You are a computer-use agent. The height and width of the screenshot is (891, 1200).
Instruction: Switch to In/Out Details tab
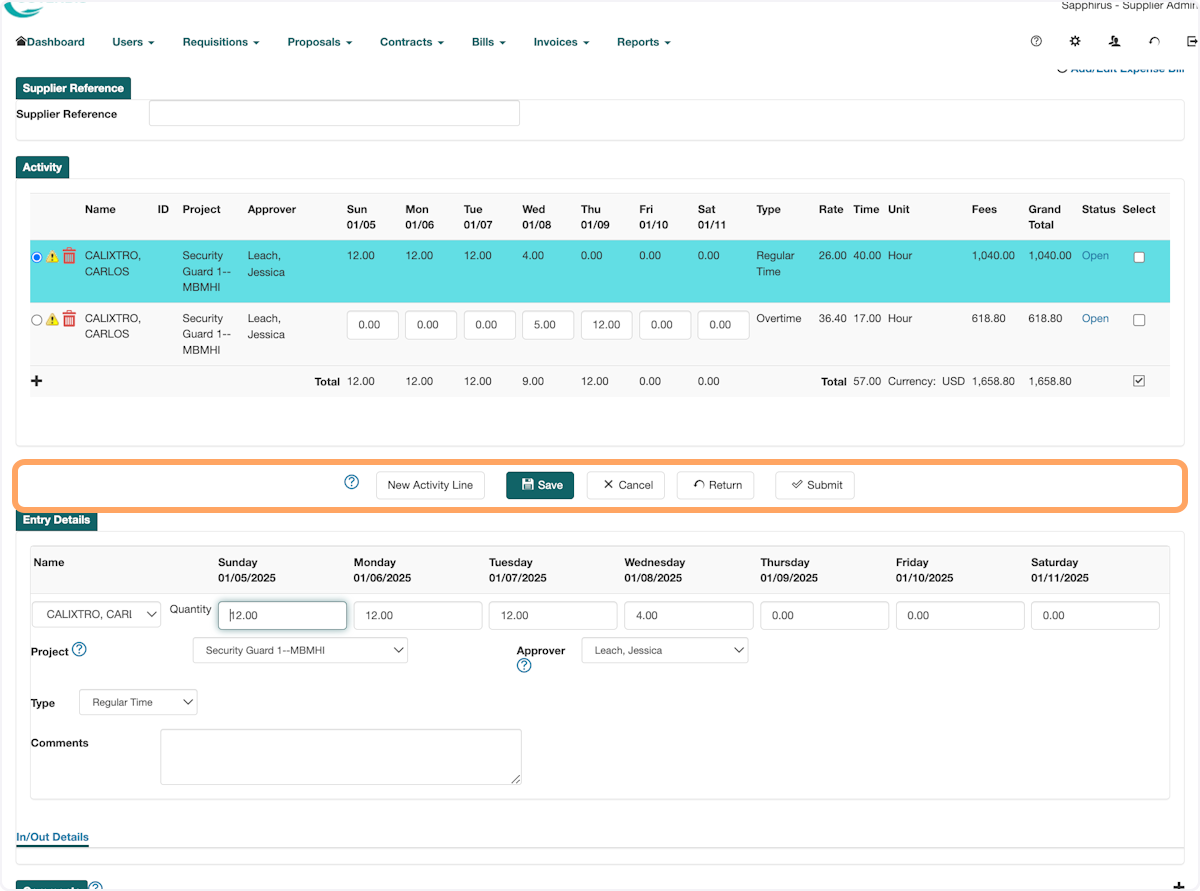[x=52, y=837]
